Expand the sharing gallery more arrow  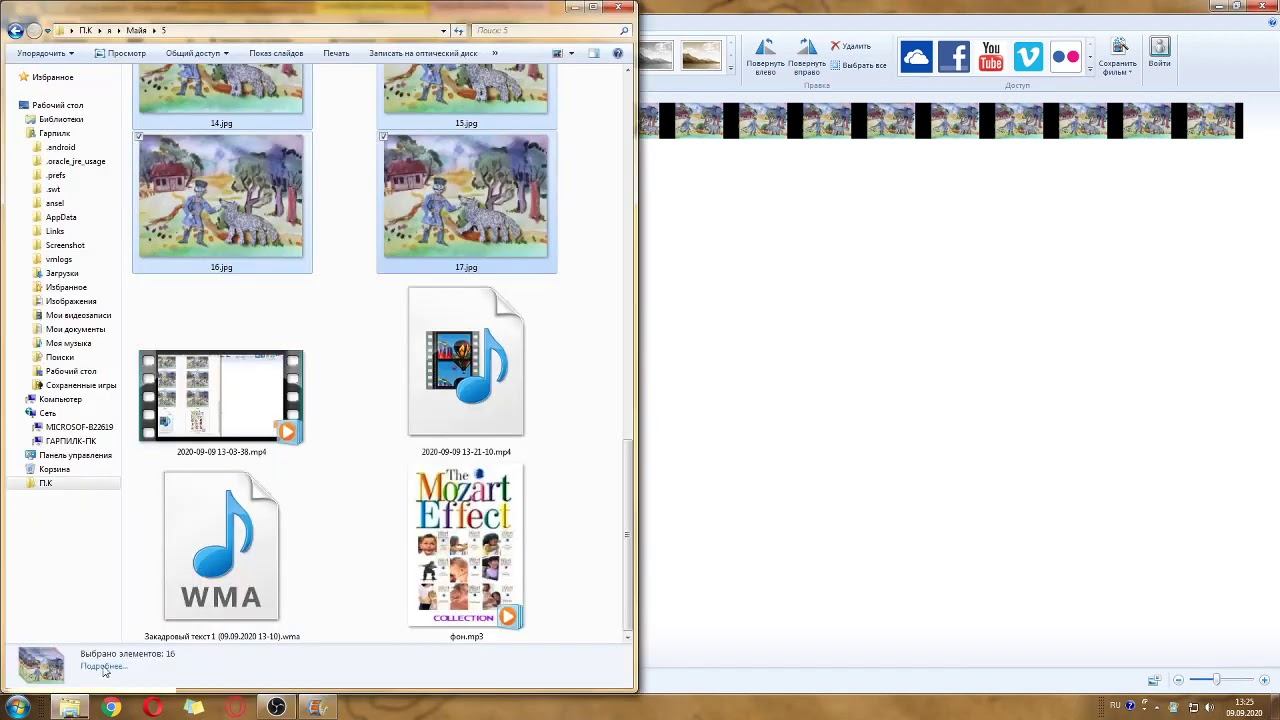coord(1090,70)
